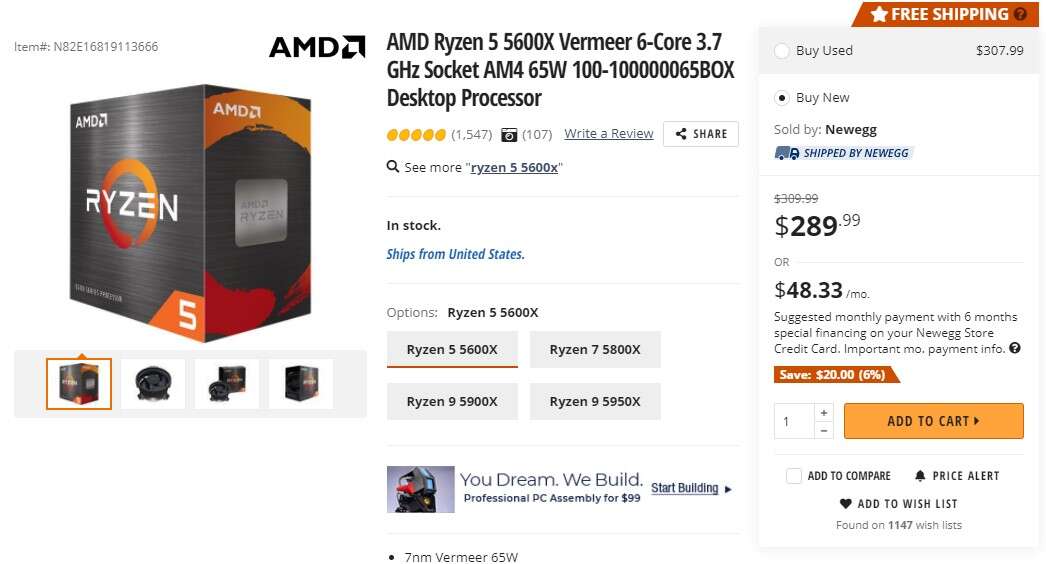The image size is (1046, 564).
Task: Click the AMD brand logo
Action: [317, 47]
